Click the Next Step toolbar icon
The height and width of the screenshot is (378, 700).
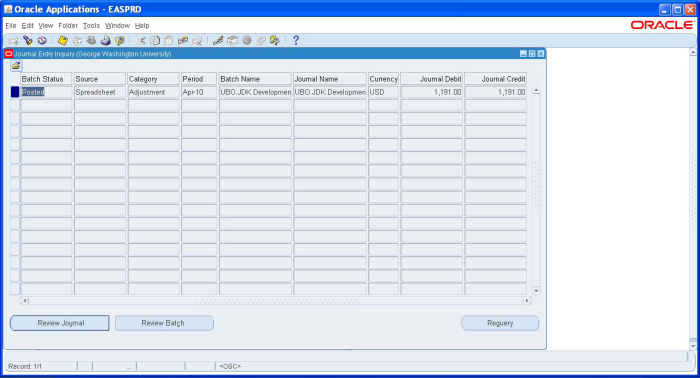pyautogui.click(x=77, y=41)
